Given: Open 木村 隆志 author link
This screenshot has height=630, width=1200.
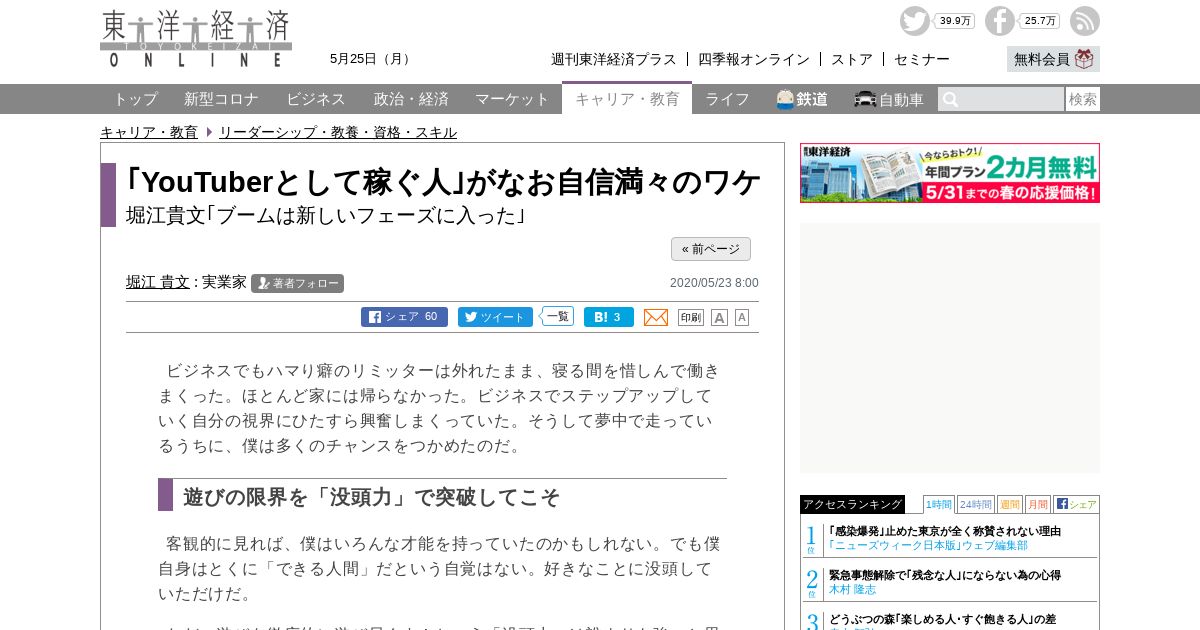Looking at the screenshot, I should 852,590.
